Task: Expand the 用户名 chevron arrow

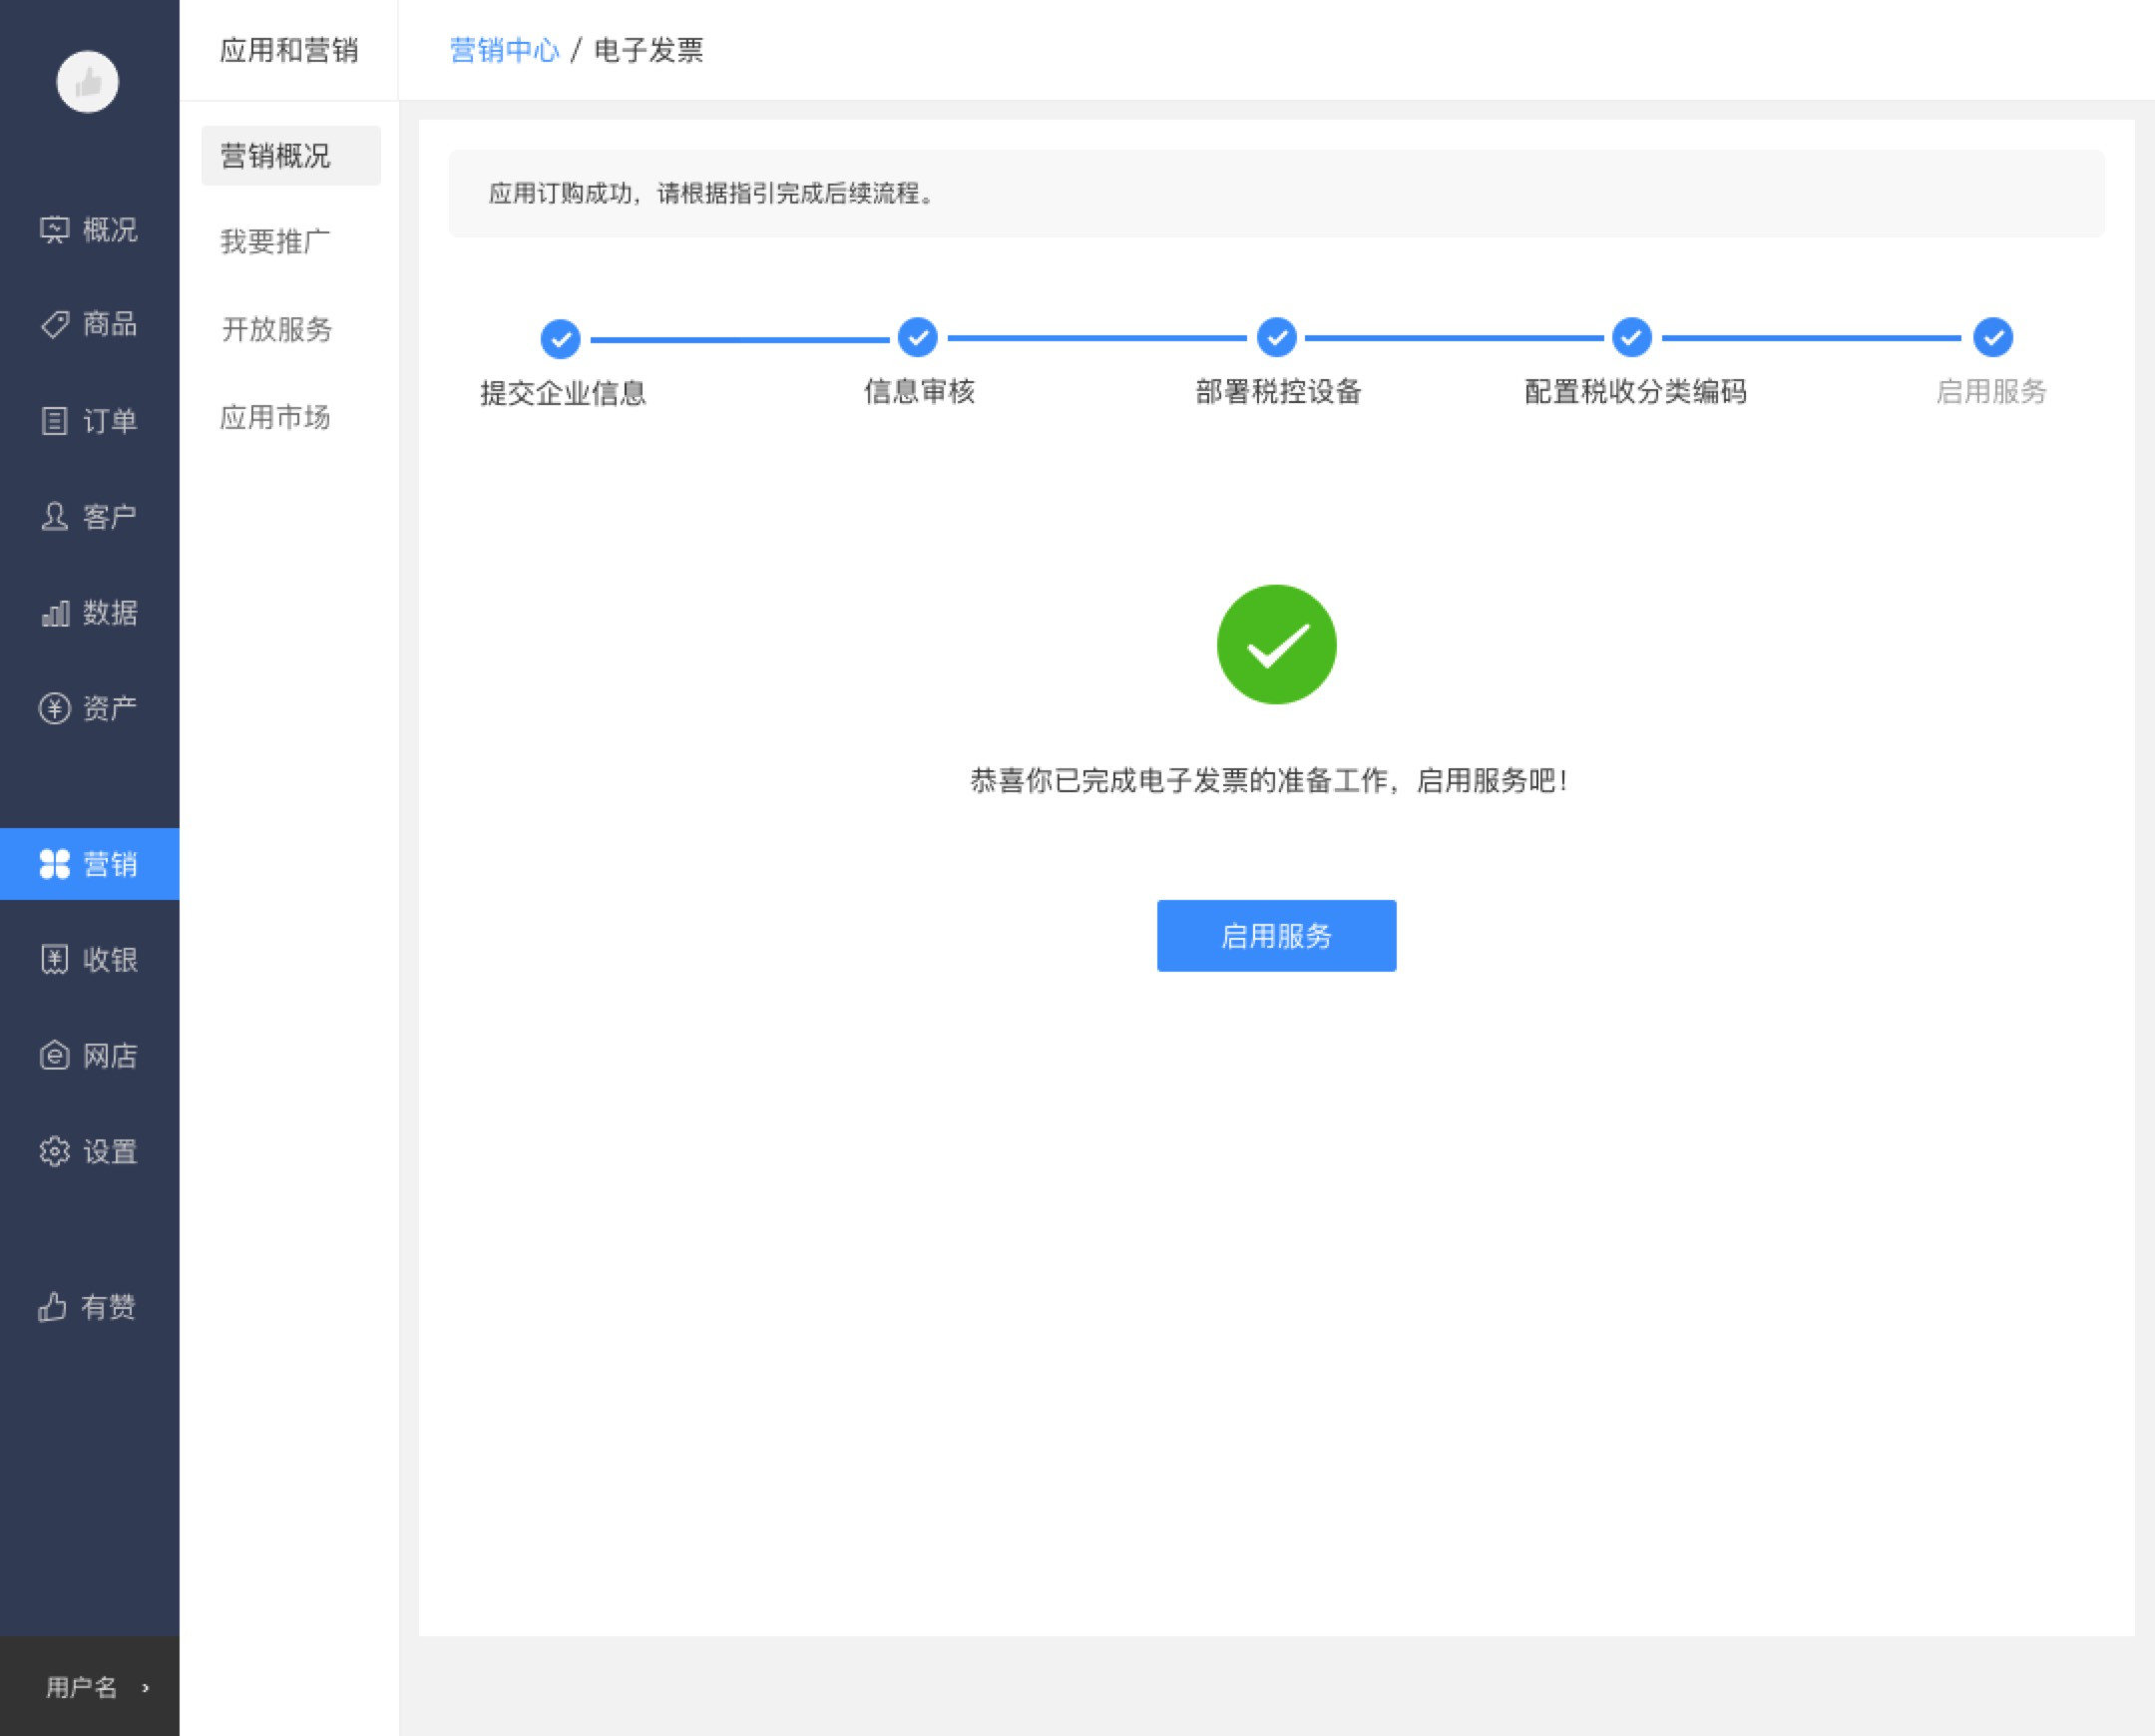Action: [146, 1688]
